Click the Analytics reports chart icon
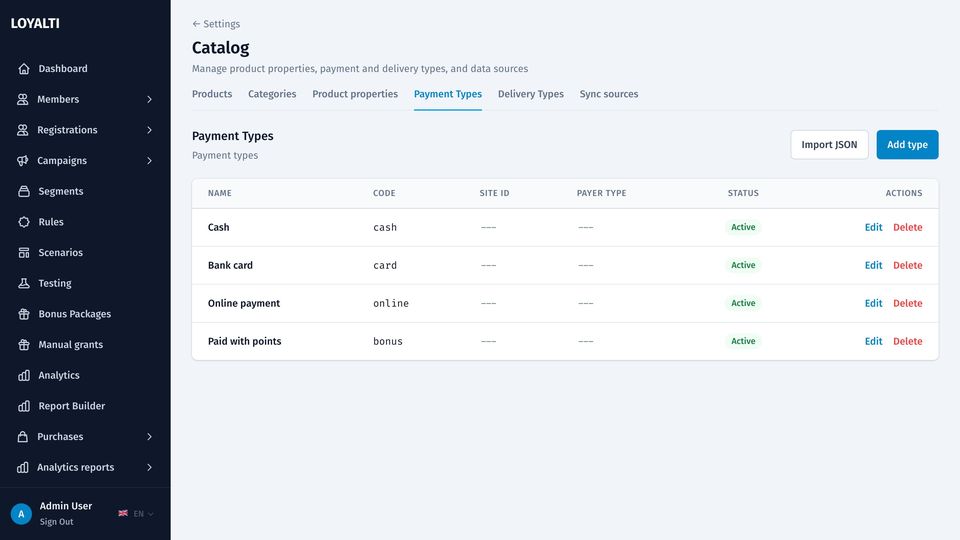960x540 pixels. point(23,467)
